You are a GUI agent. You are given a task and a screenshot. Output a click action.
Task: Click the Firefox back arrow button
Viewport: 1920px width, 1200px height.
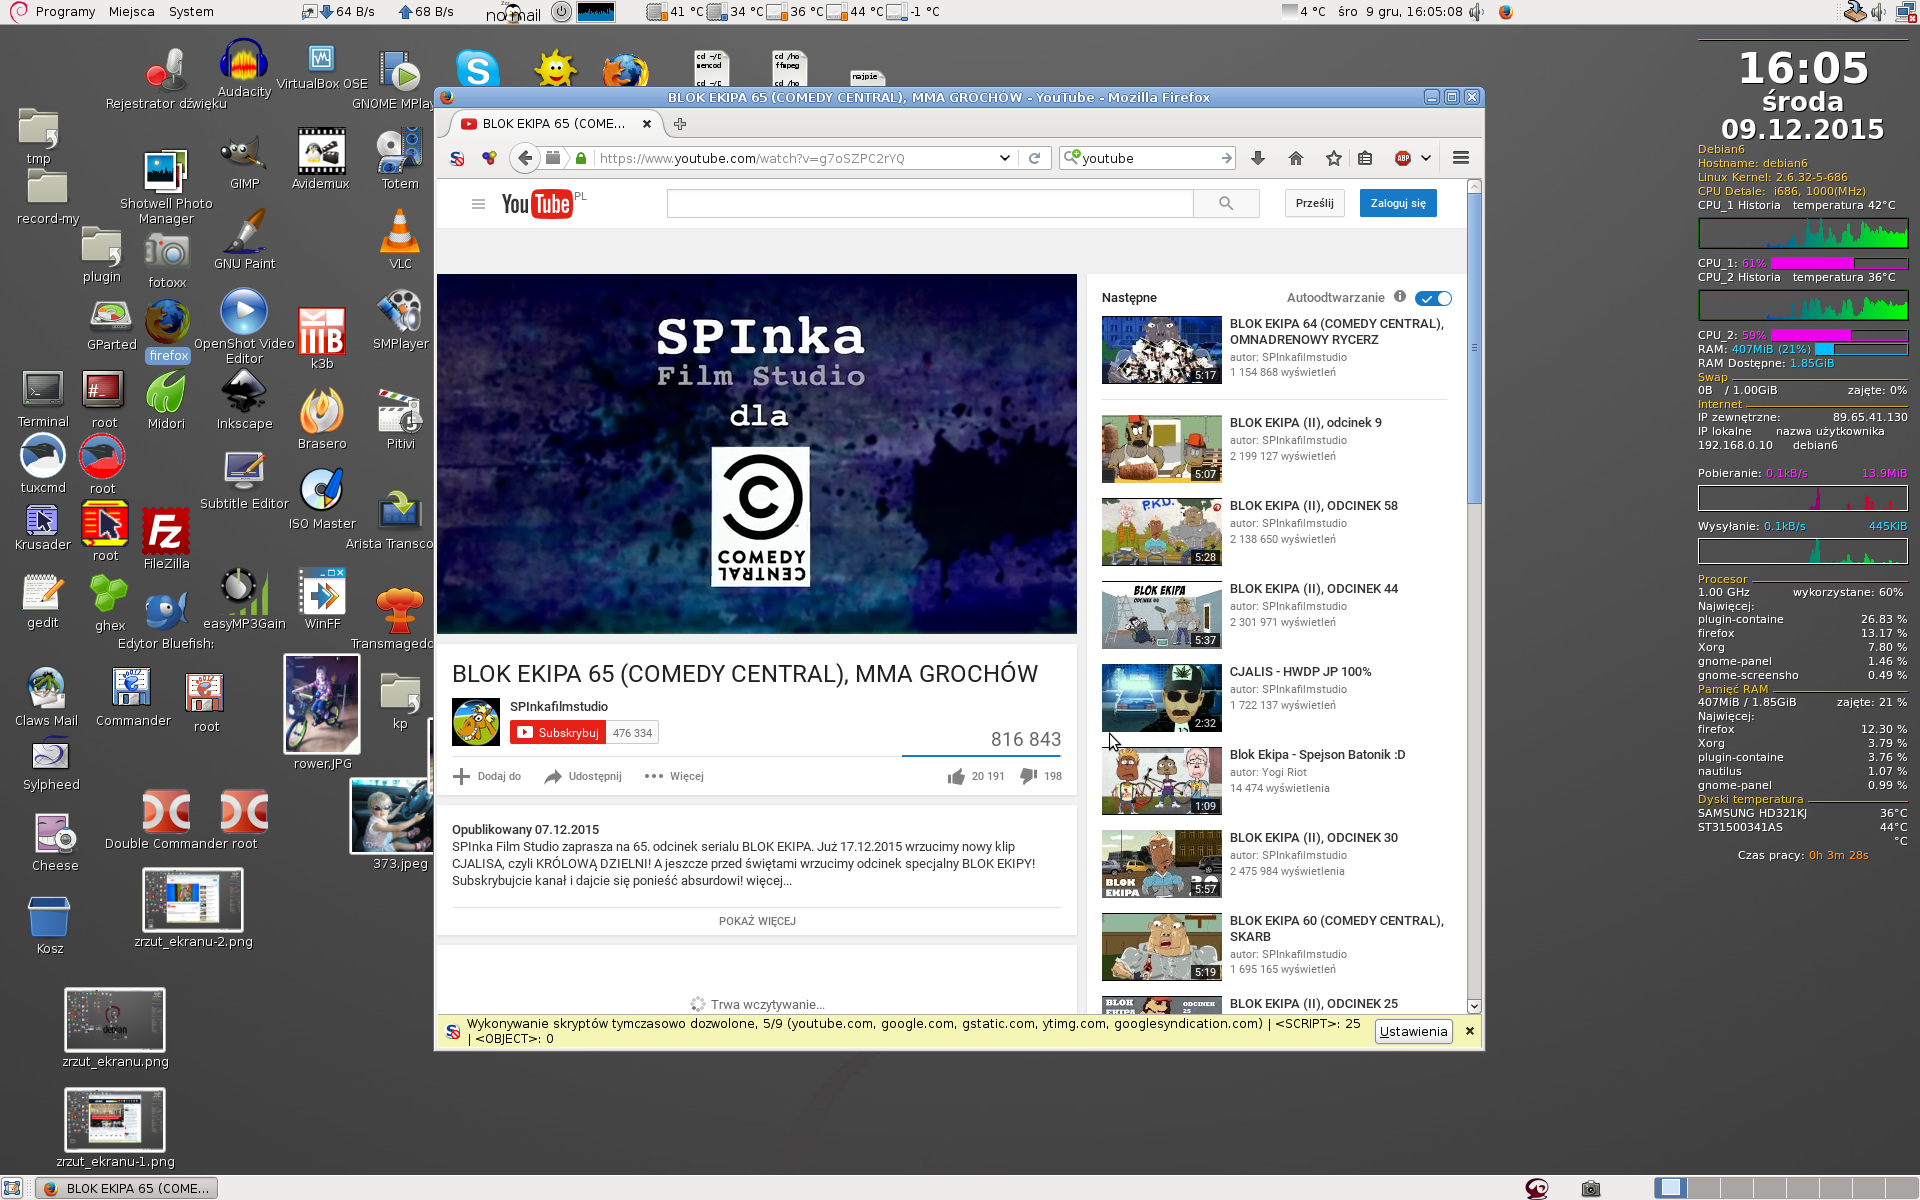525,158
